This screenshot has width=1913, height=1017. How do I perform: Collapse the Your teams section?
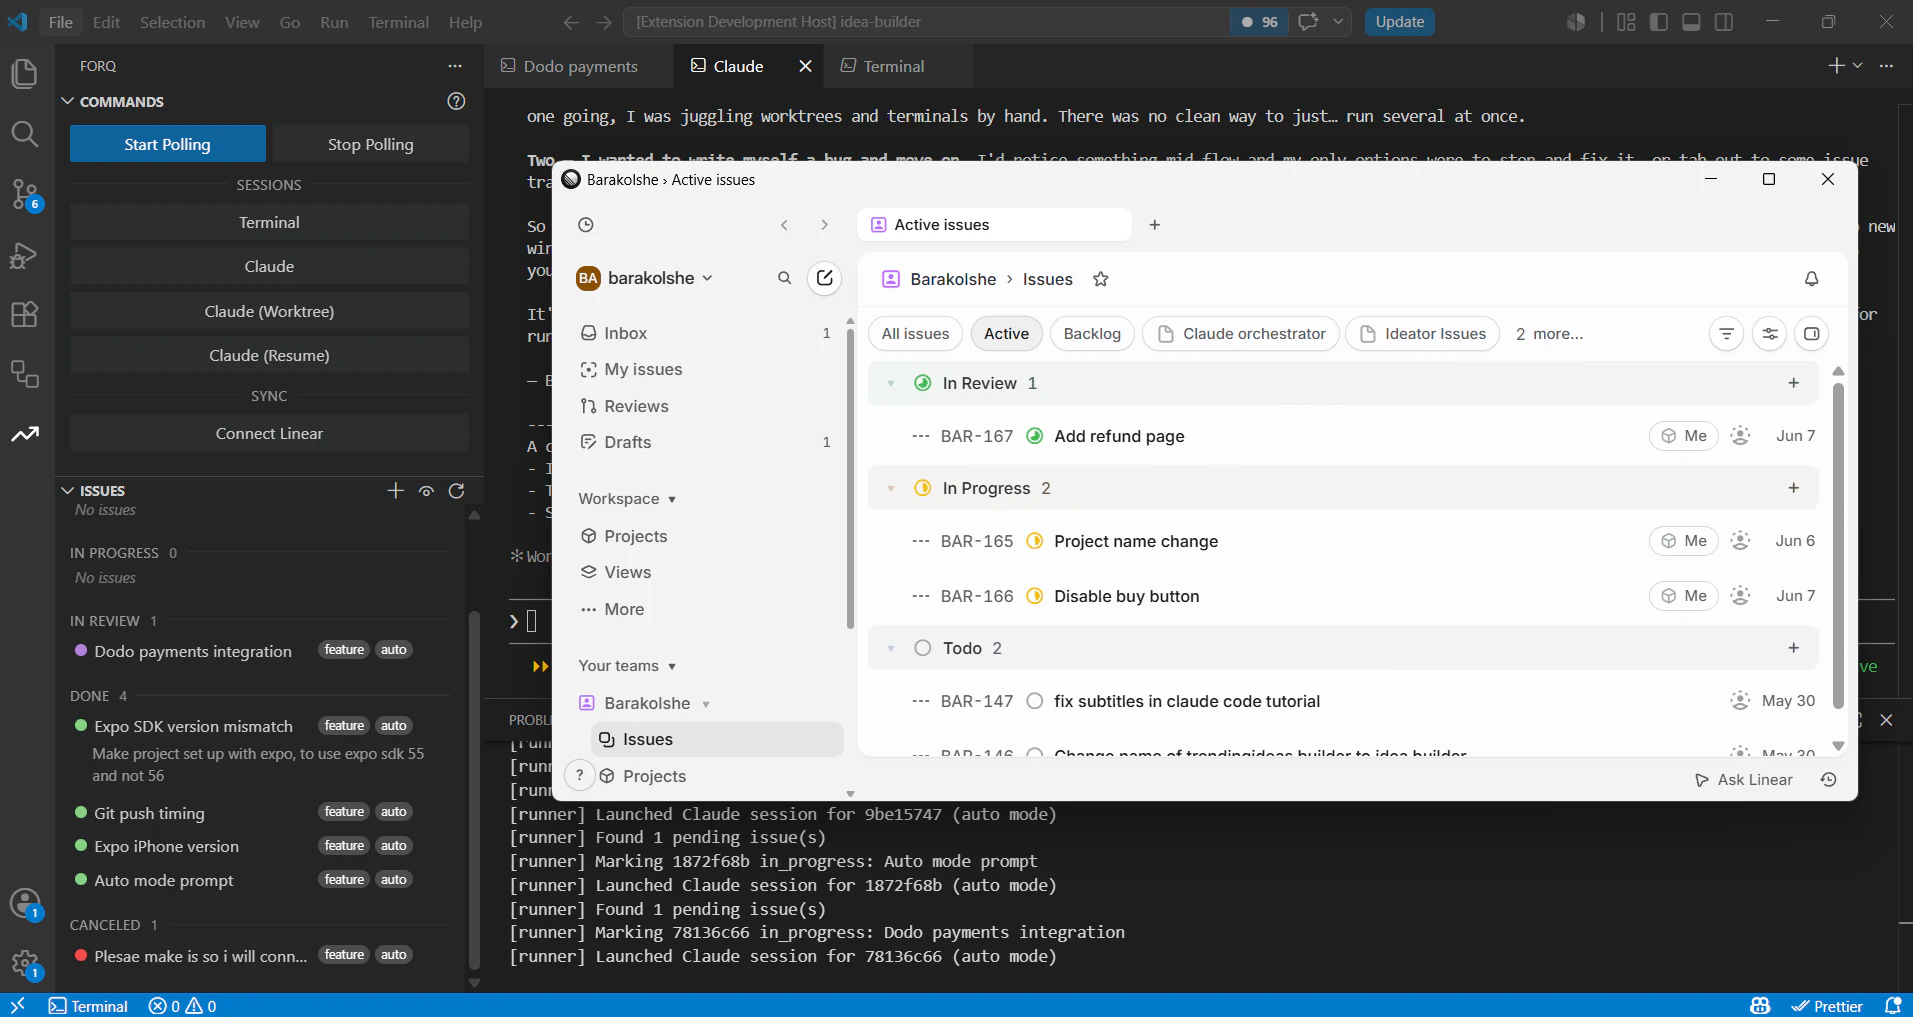tap(627, 666)
